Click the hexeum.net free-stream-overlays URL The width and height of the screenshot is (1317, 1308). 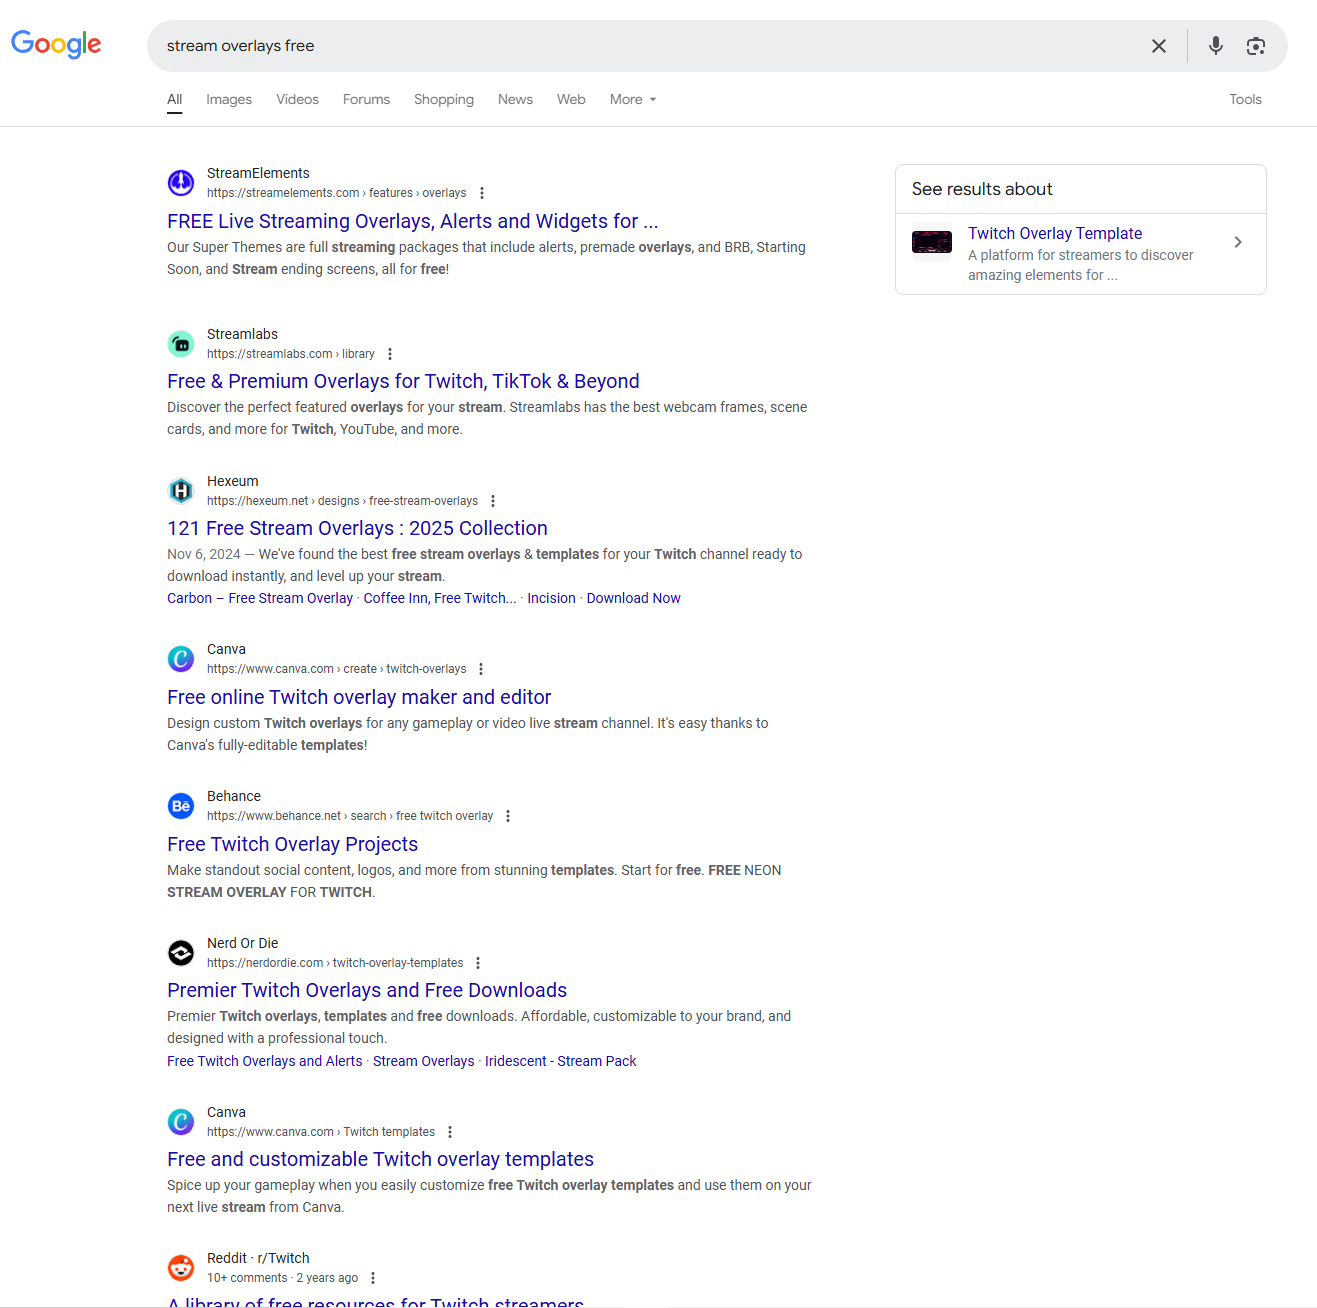(343, 501)
